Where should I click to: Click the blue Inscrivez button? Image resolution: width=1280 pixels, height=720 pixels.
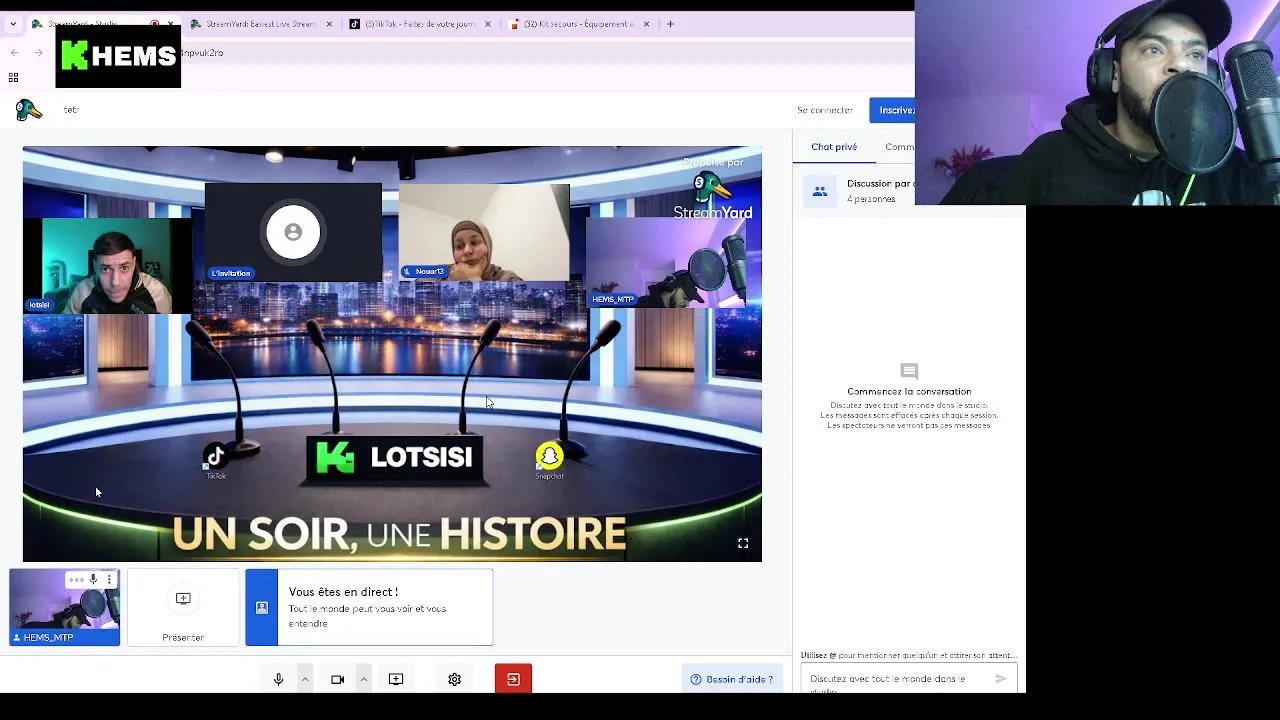[x=893, y=110]
